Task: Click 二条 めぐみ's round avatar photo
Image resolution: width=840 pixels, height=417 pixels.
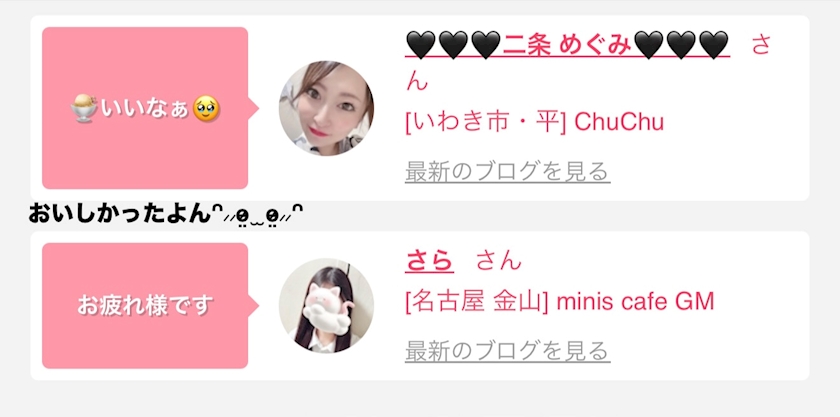Action: (326, 108)
